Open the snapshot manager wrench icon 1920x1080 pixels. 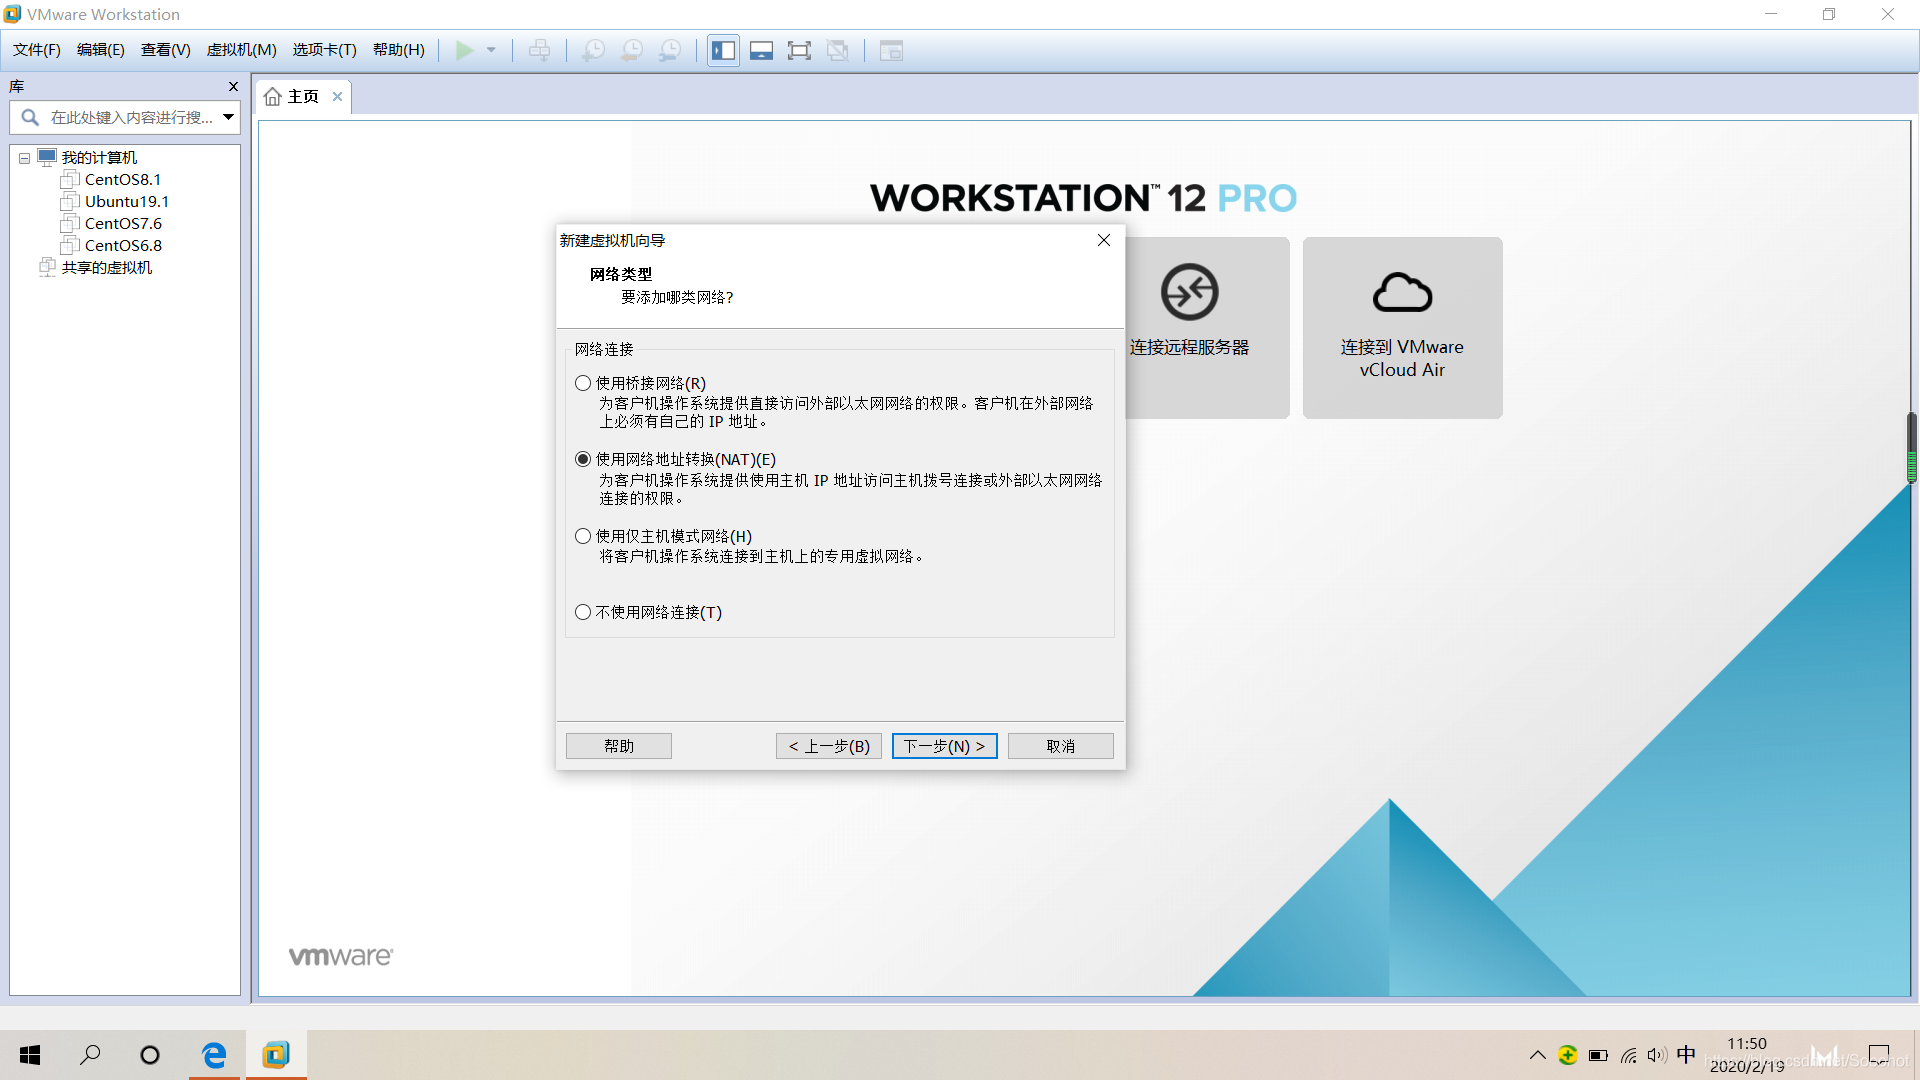pyautogui.click(x=670, y=50)
